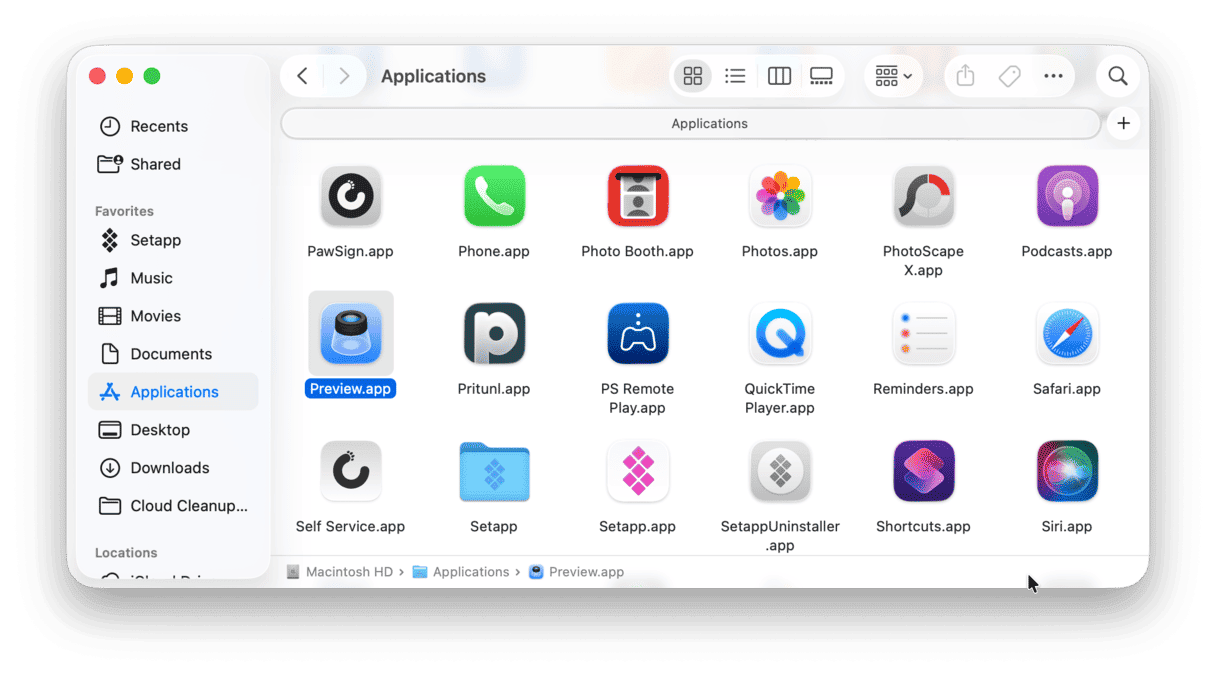Select the Applications tab in tab bar
Screen dimensions: 1216x676
[x=691, y=124]
